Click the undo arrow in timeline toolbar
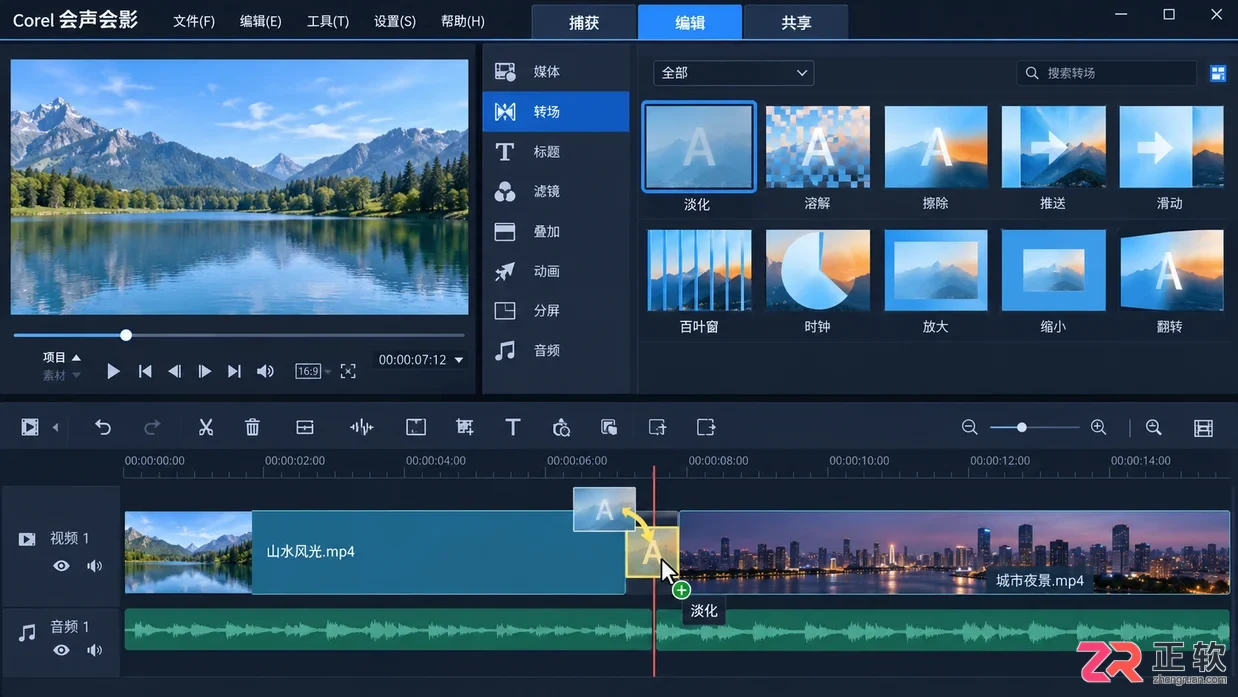The image size is (1238, 697). click(x=103, y=428)
